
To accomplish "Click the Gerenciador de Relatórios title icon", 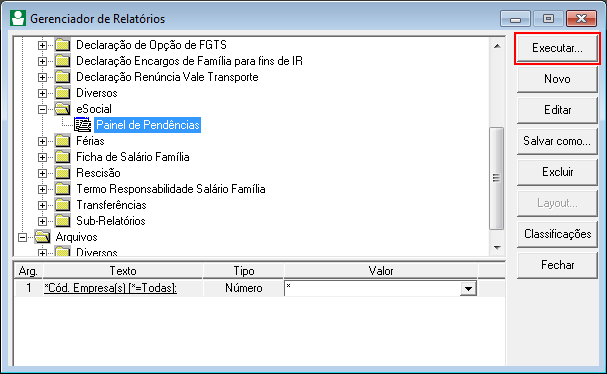I will 18,18.
